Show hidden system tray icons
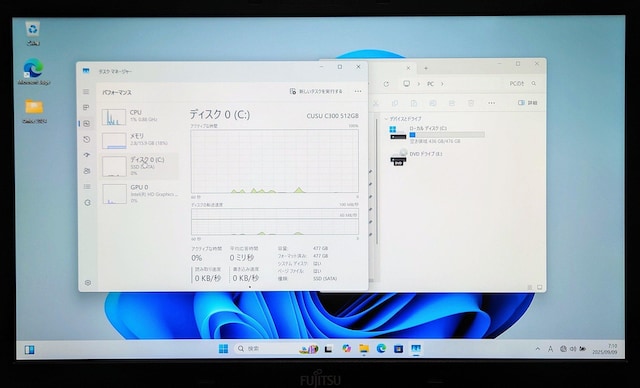Viewport: 640px width, 388px height. coord(538,349)
